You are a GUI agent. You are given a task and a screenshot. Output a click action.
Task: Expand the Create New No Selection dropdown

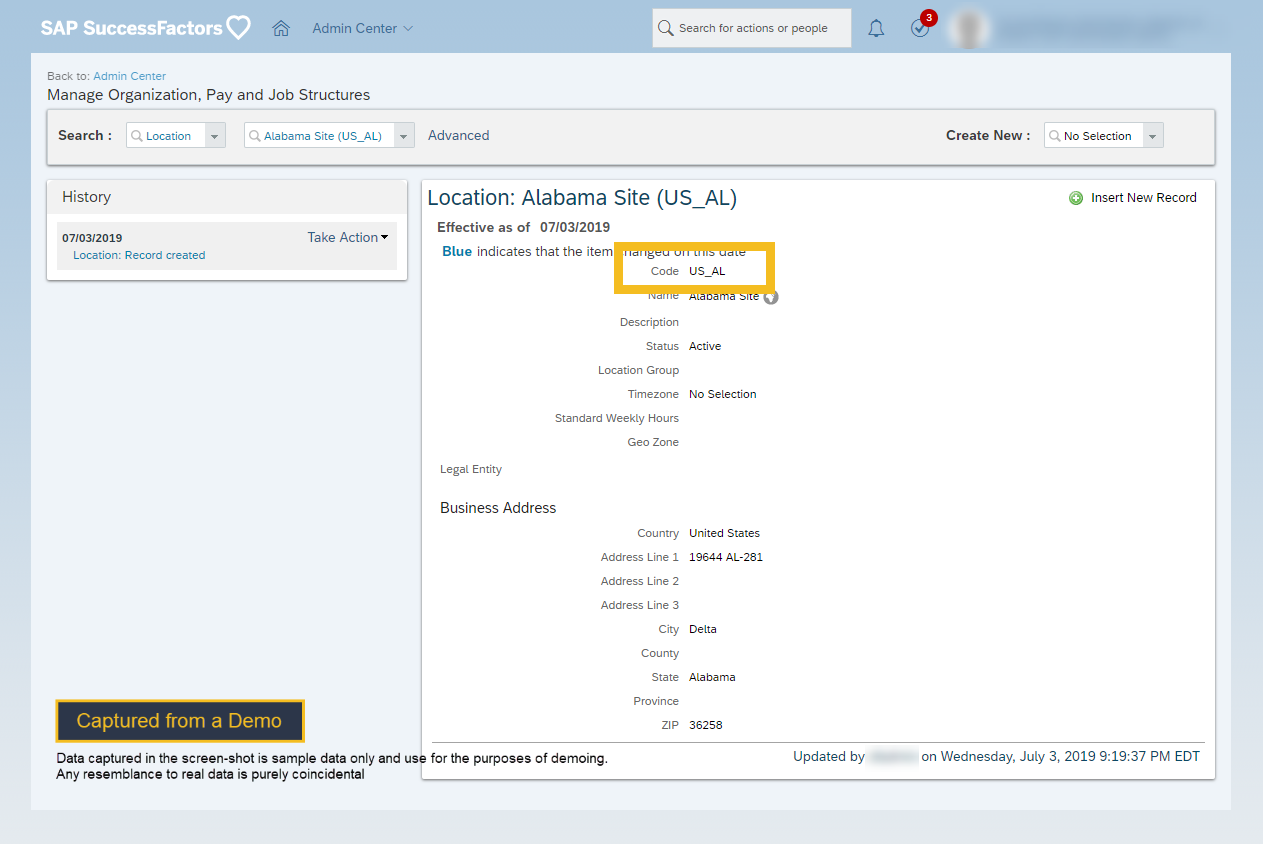1153,136
